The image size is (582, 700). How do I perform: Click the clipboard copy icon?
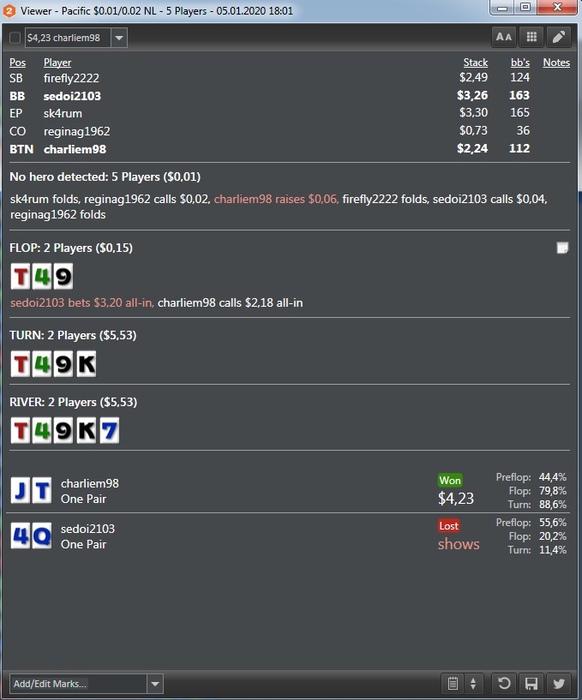click(x=453, y=683)
